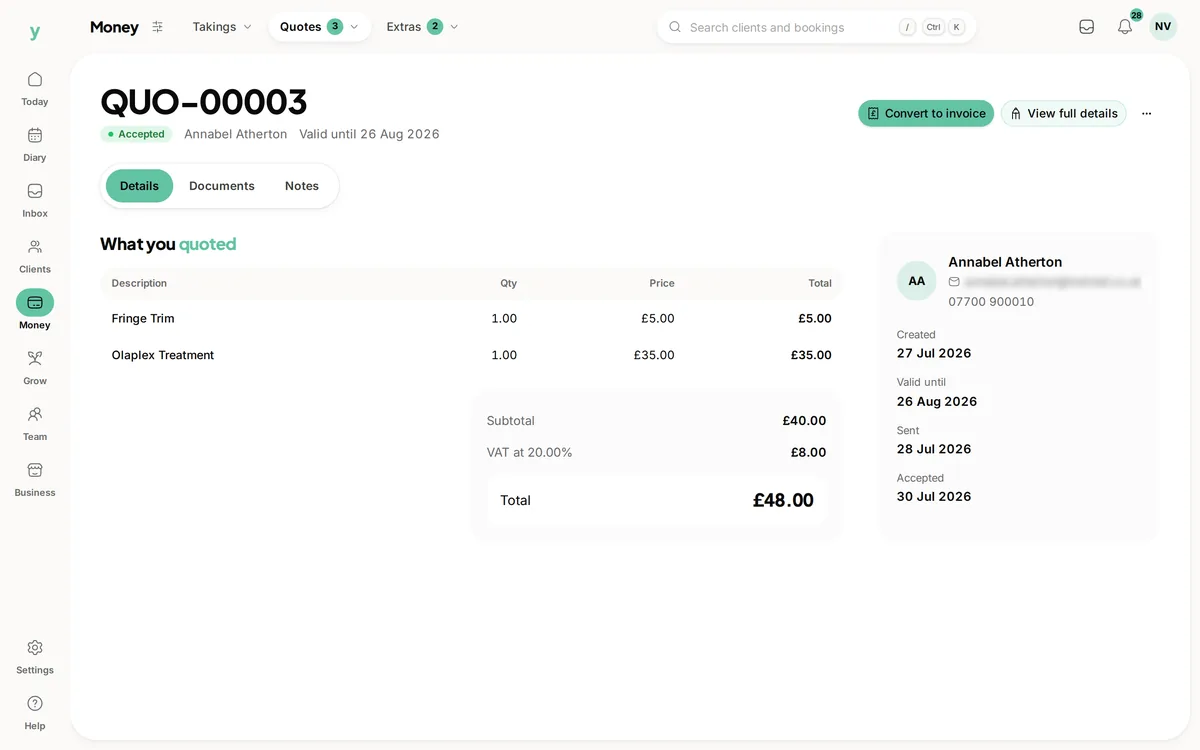The height and width of the screenshot is (750, 1200).
Task: Expand the Extras dropdown
Action: pos(422,27)
